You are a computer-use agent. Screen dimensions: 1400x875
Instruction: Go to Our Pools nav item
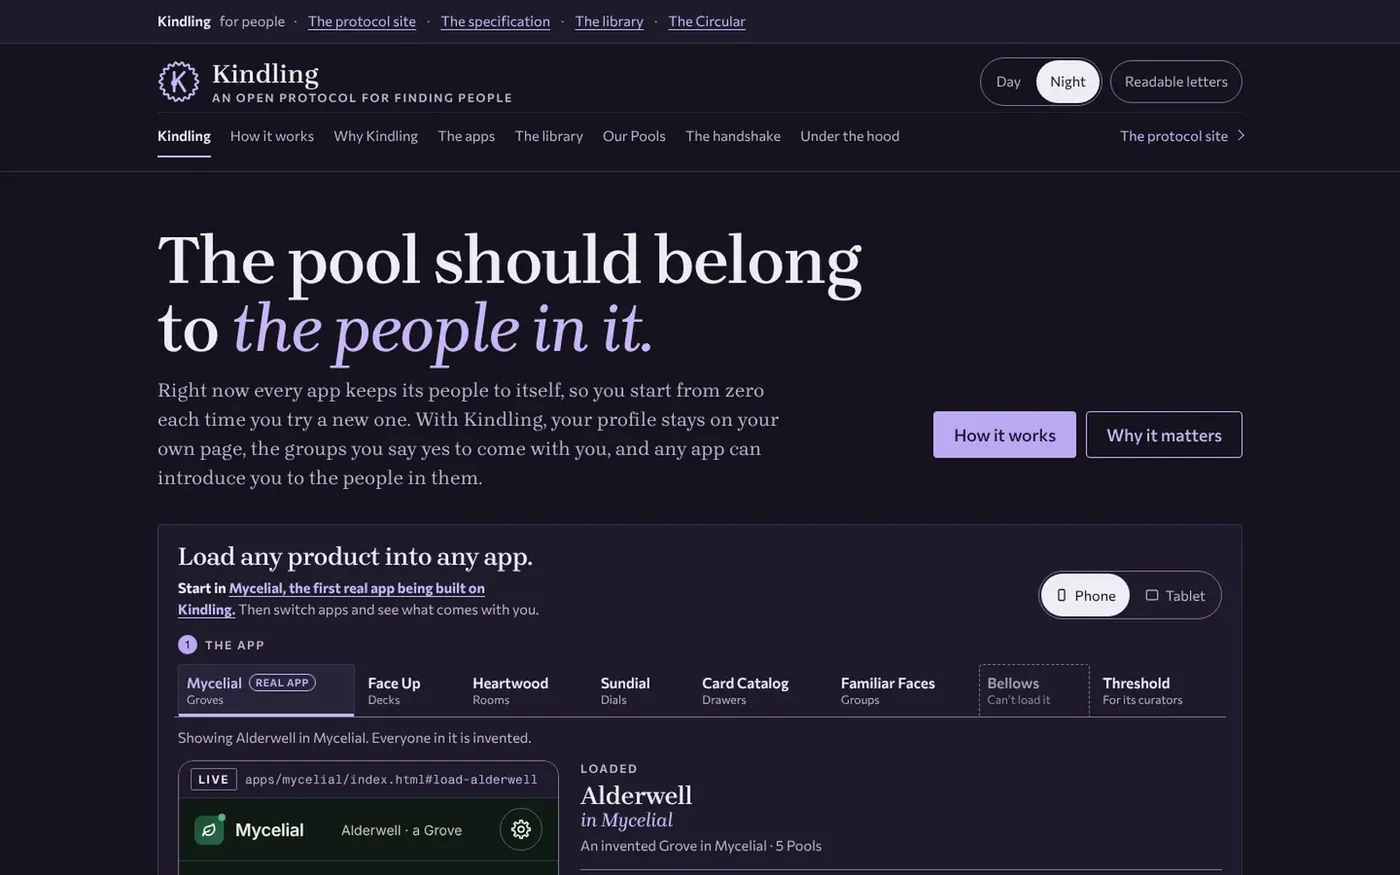click(634, 136)
